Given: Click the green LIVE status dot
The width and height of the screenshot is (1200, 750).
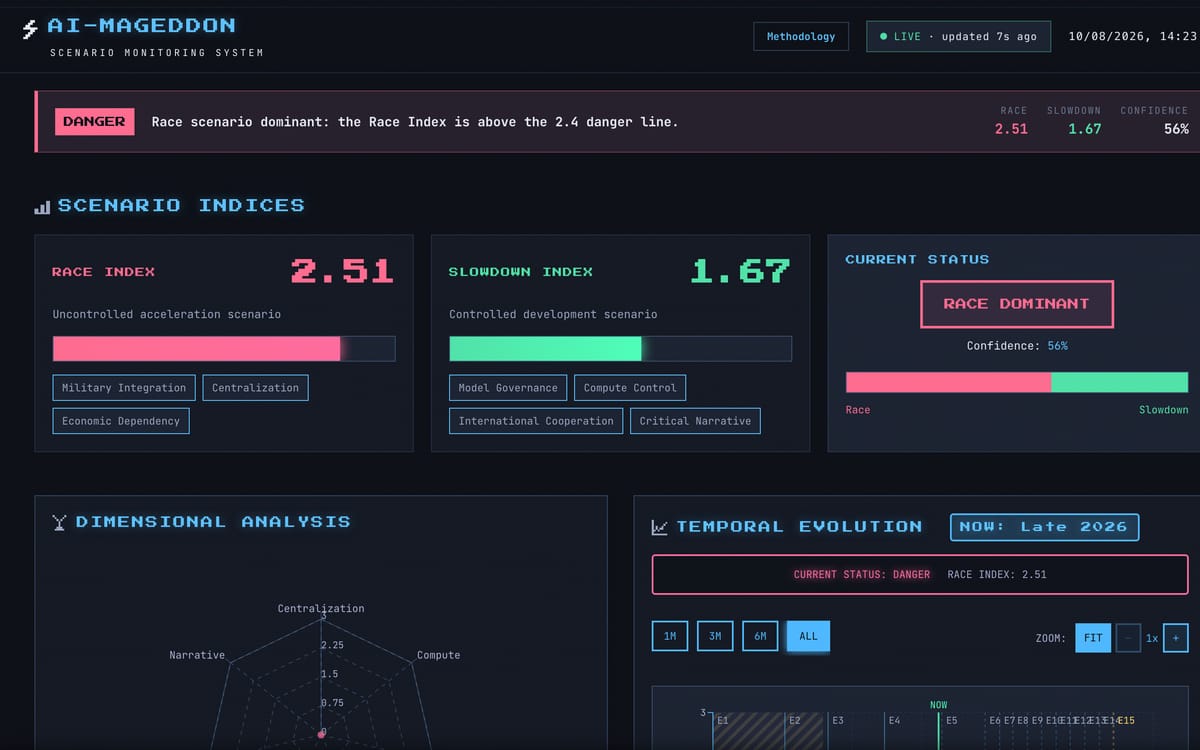Looking at the screenshot, I should (883, 37).
